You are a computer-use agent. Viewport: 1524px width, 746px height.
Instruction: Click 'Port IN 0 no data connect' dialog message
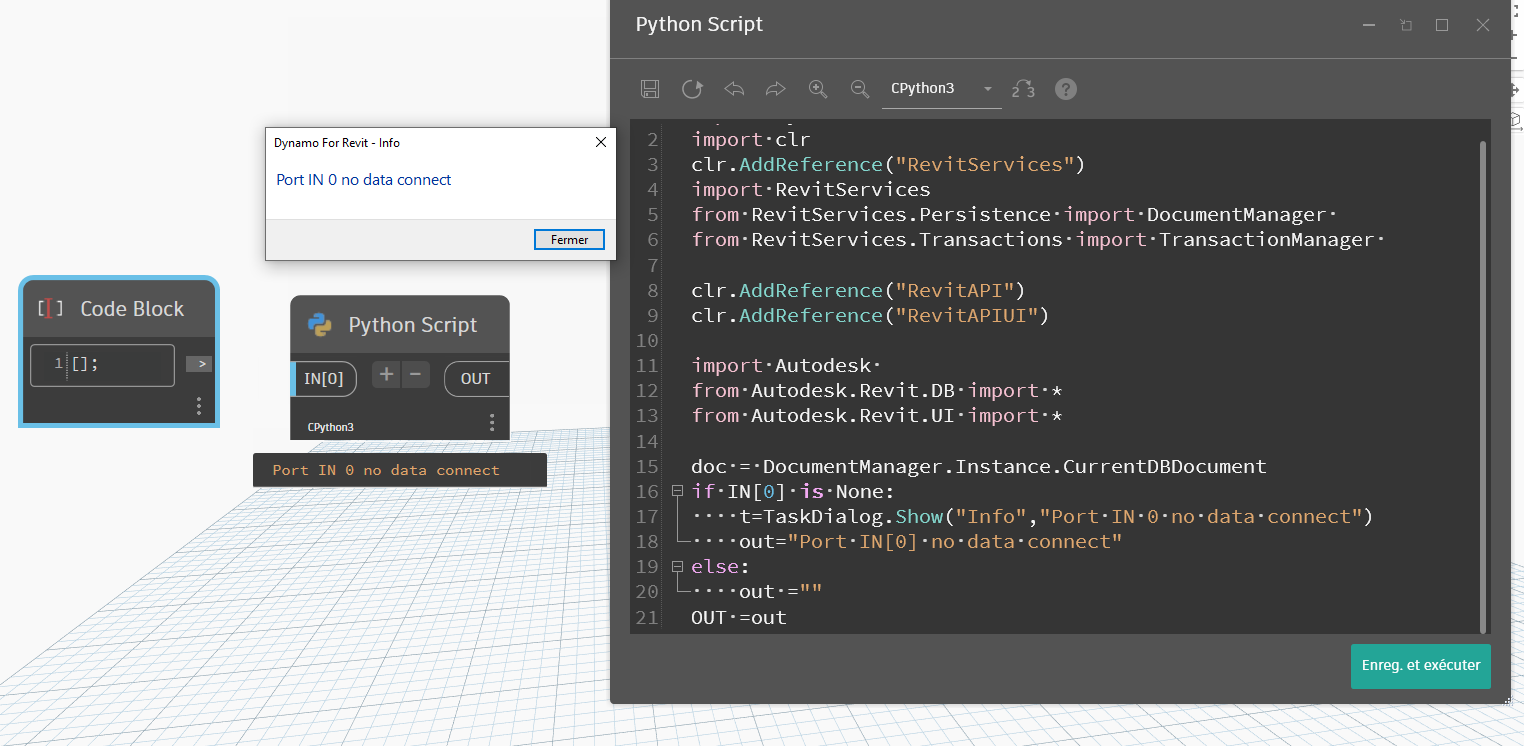pos(364,180)
